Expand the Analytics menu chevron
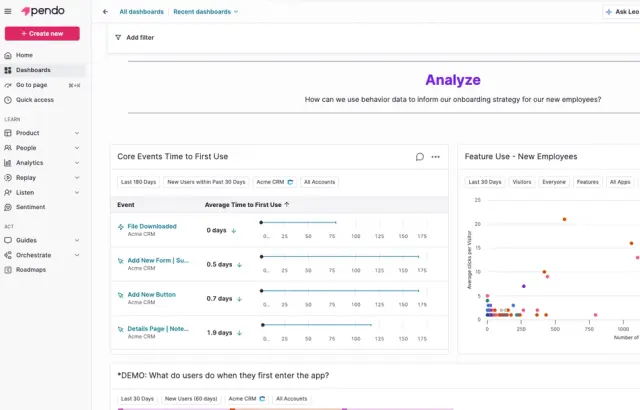Screen dimensions: 640x410 pyautogui.click(x=77, y=163)
